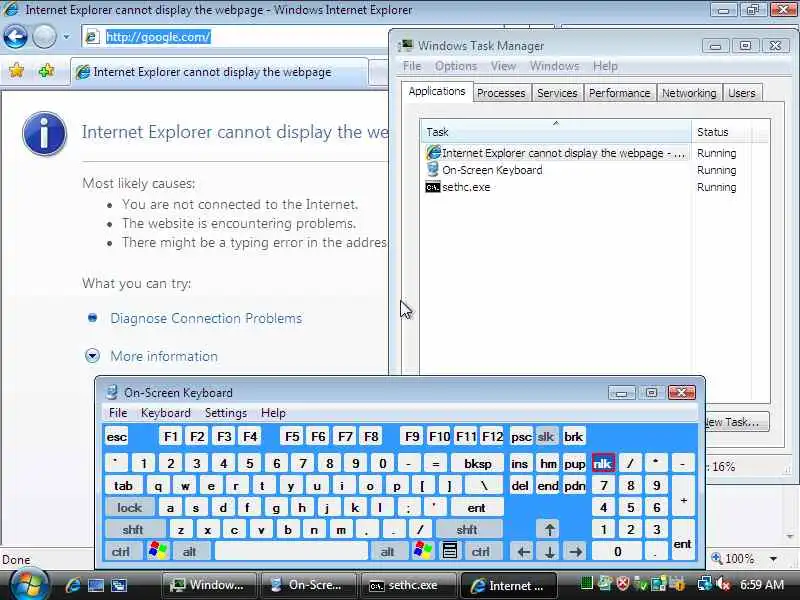800x600 pixels.
Task: Click the Switch between windows quick launch icon
Action: coord(119,585)
